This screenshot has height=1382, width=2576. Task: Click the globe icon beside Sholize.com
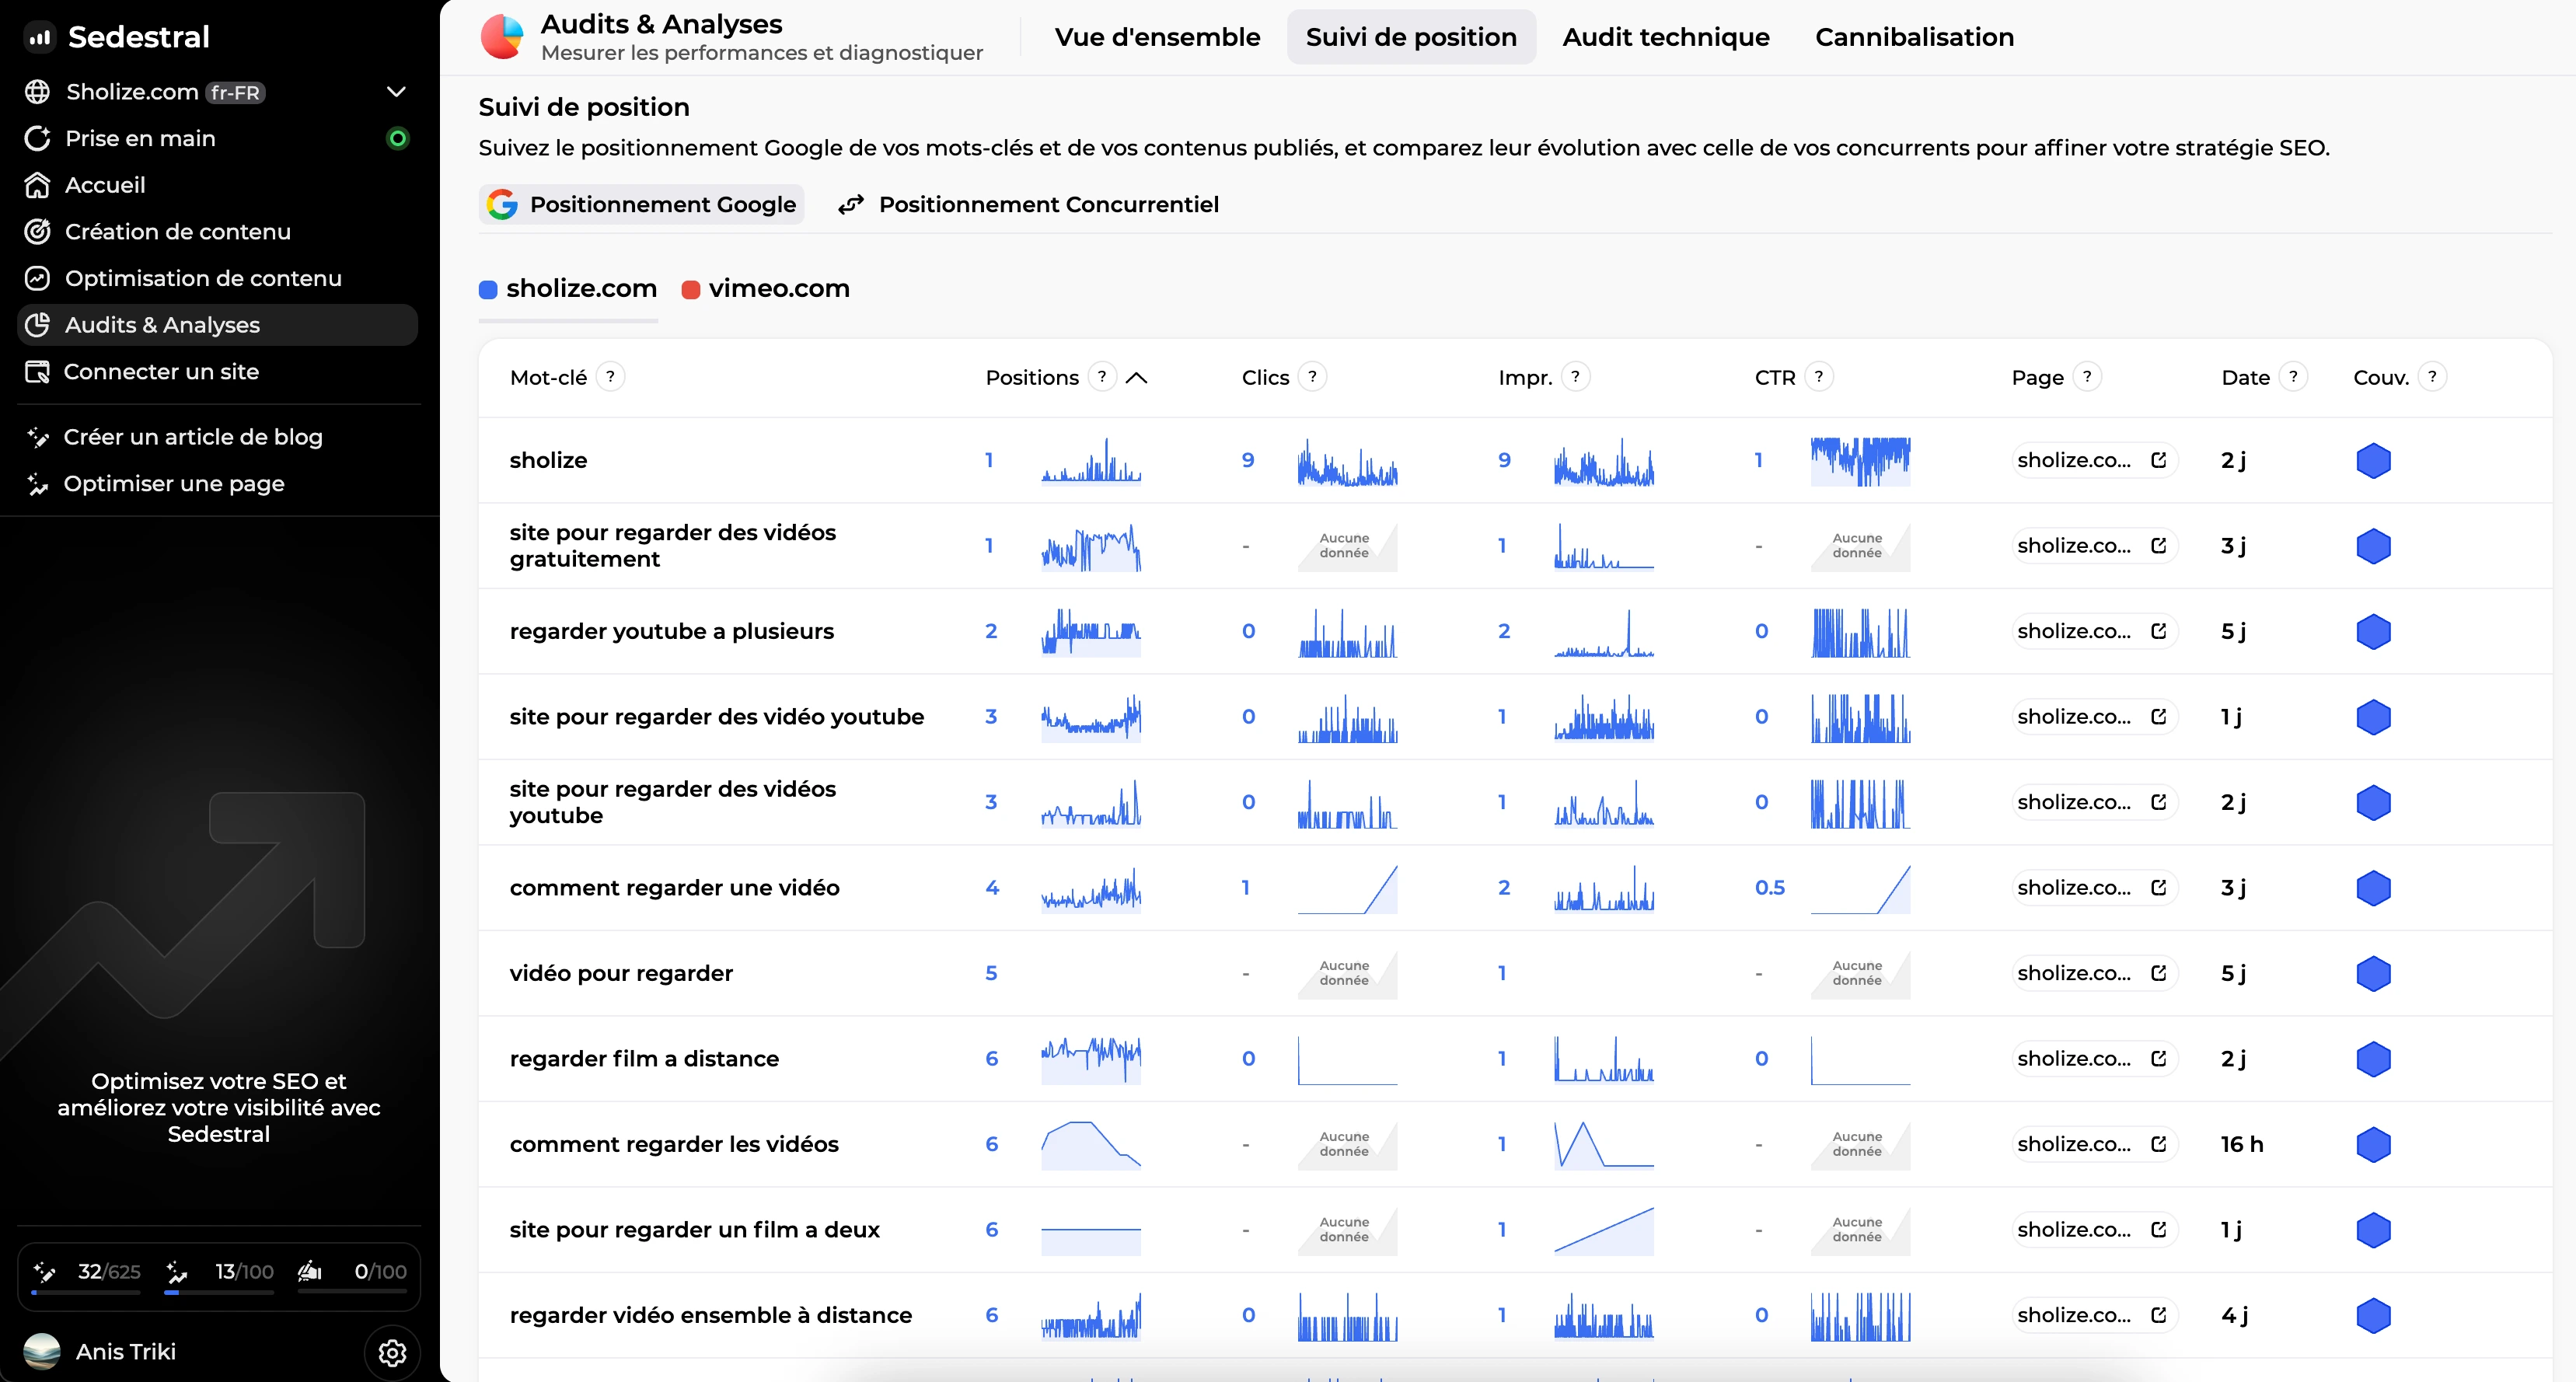tap(37, 92)
